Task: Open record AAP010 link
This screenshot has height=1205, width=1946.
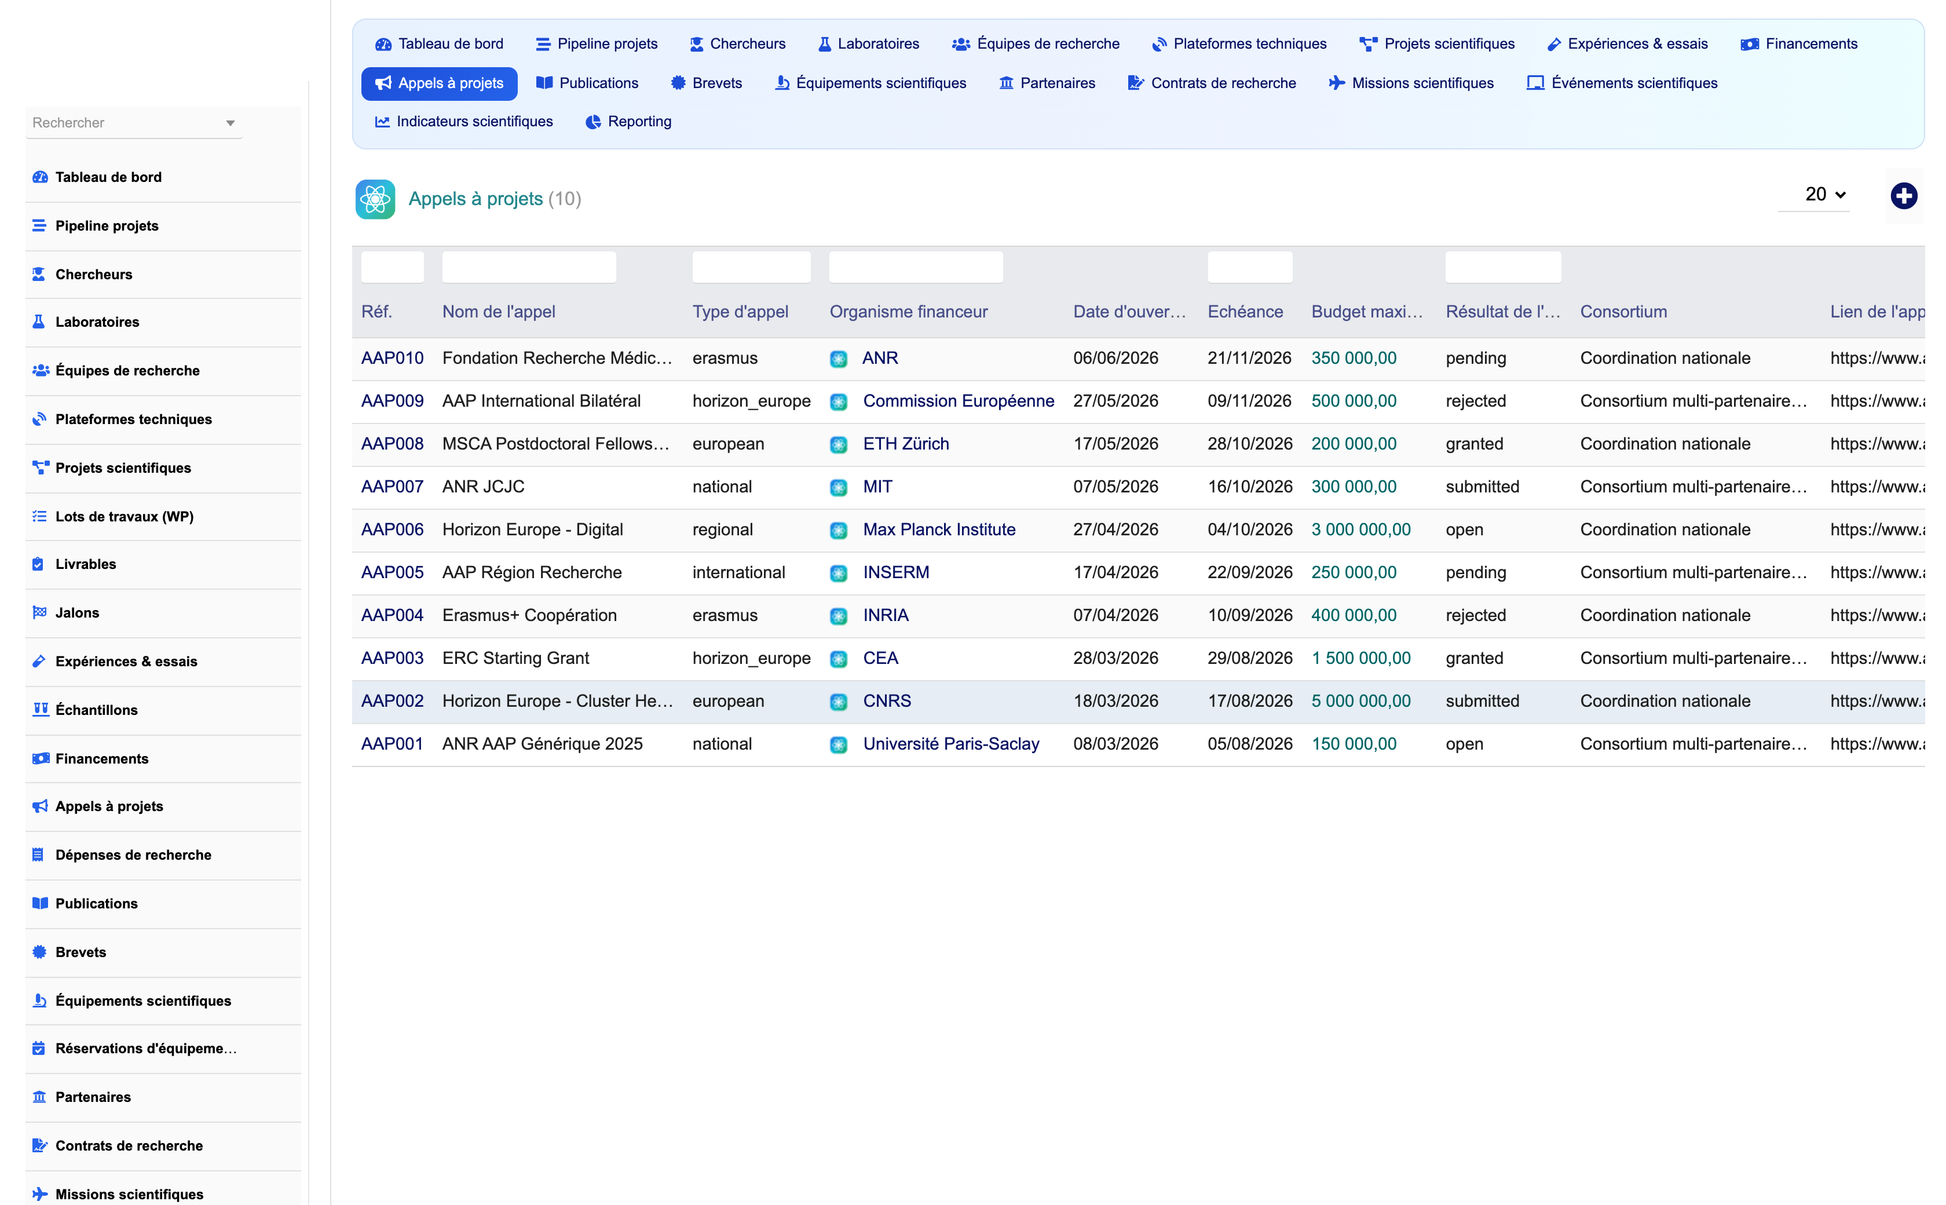Action: (392, 358)
